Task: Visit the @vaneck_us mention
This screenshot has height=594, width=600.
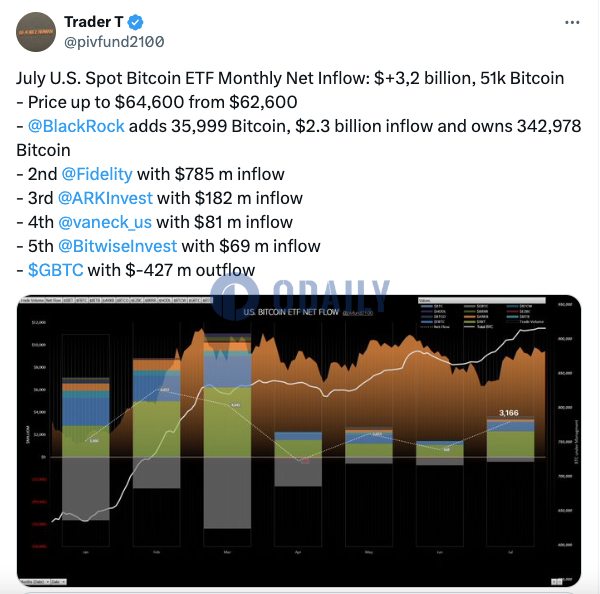Action: pyautogui.click(x=105, y=222)
